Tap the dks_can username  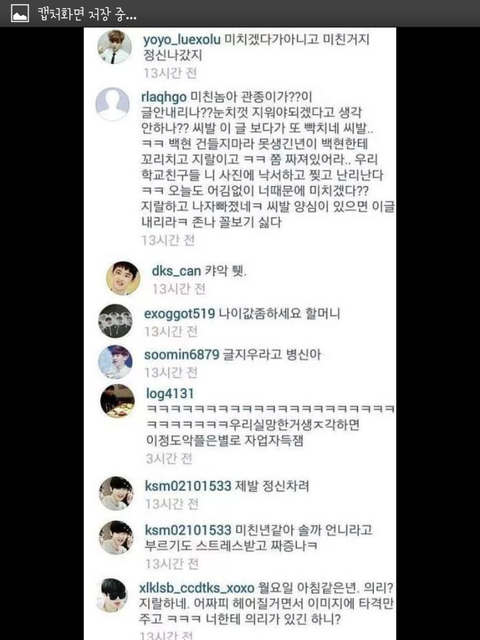click(176, 271)
